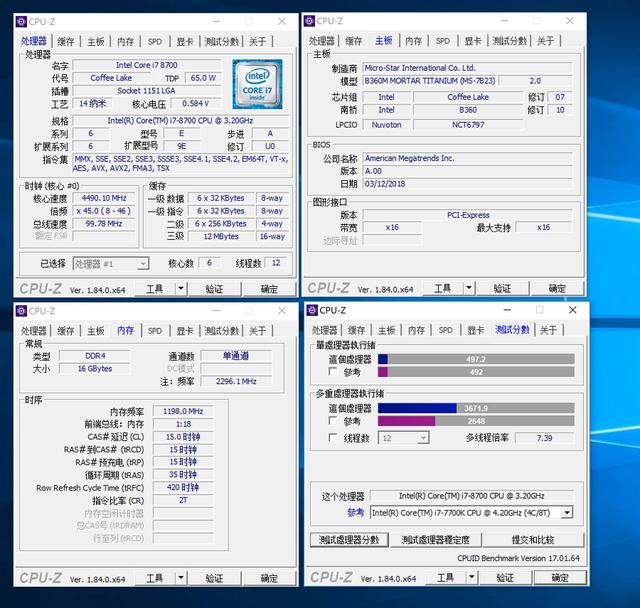Expand 工具 arrow in benchmark window

click(472, 577)
